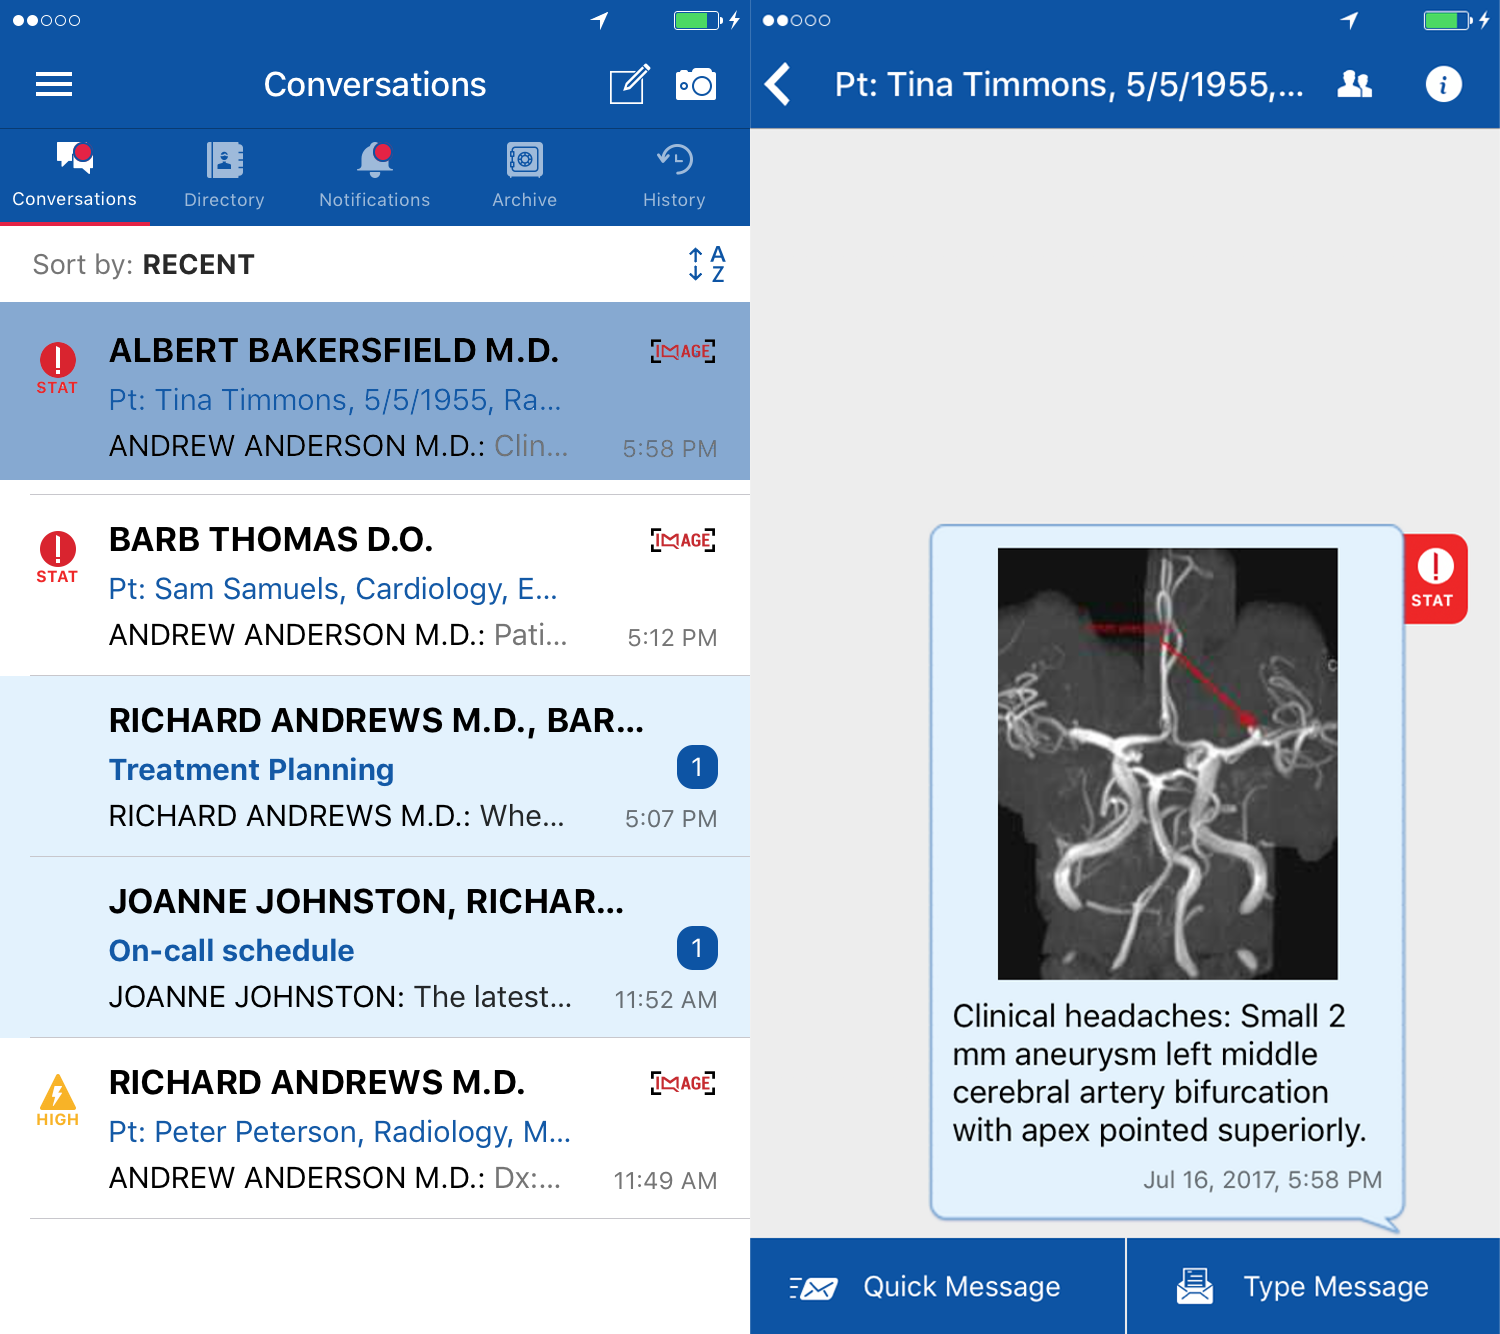This screenshot has height=1334, width=1500.
Task: Open Albert Bakersfield M.D. conversation
Action: (375, 391)
